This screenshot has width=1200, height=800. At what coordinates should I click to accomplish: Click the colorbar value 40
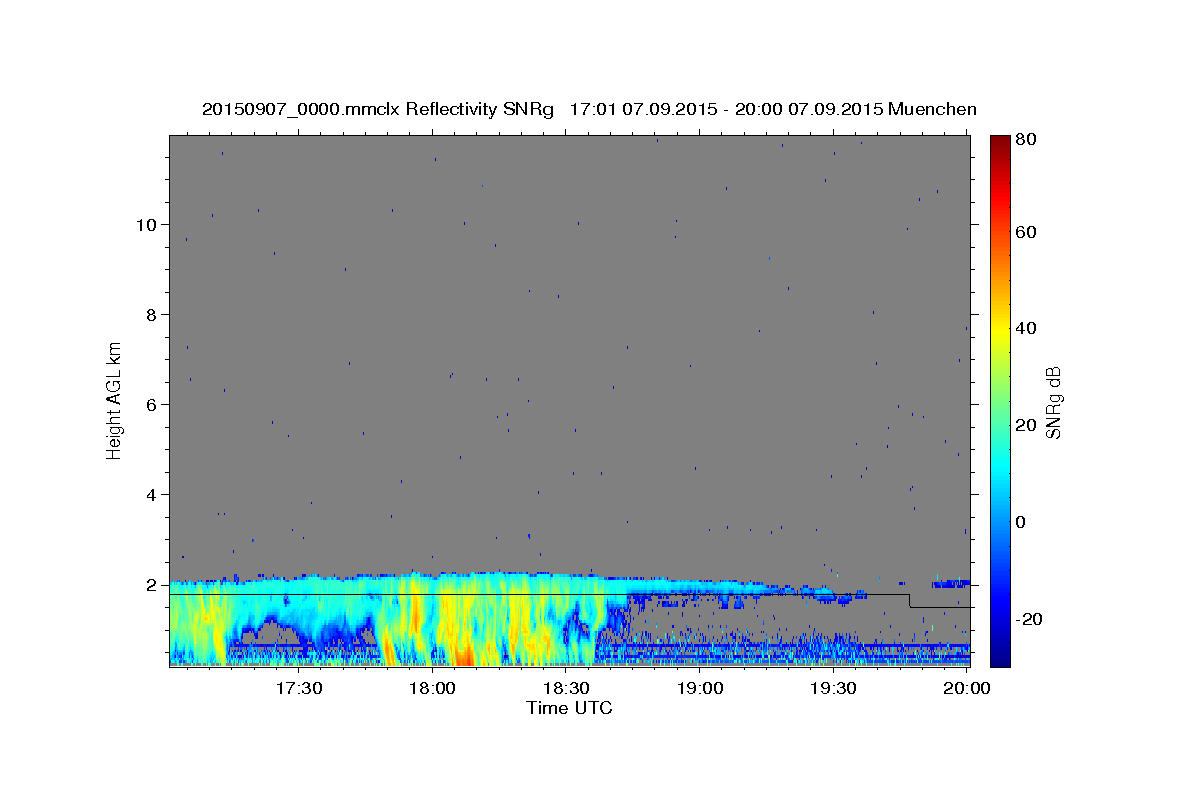tap(1025, 328)
